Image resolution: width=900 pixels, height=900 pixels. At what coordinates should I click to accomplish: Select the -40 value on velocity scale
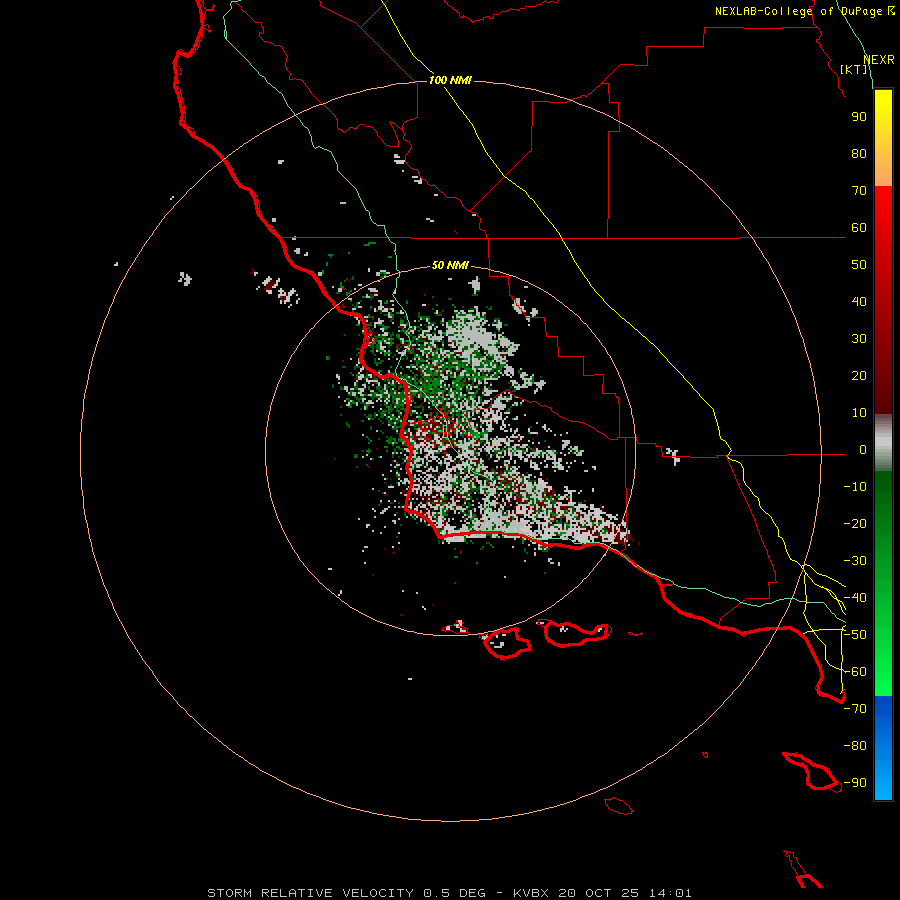click(855, 598)
